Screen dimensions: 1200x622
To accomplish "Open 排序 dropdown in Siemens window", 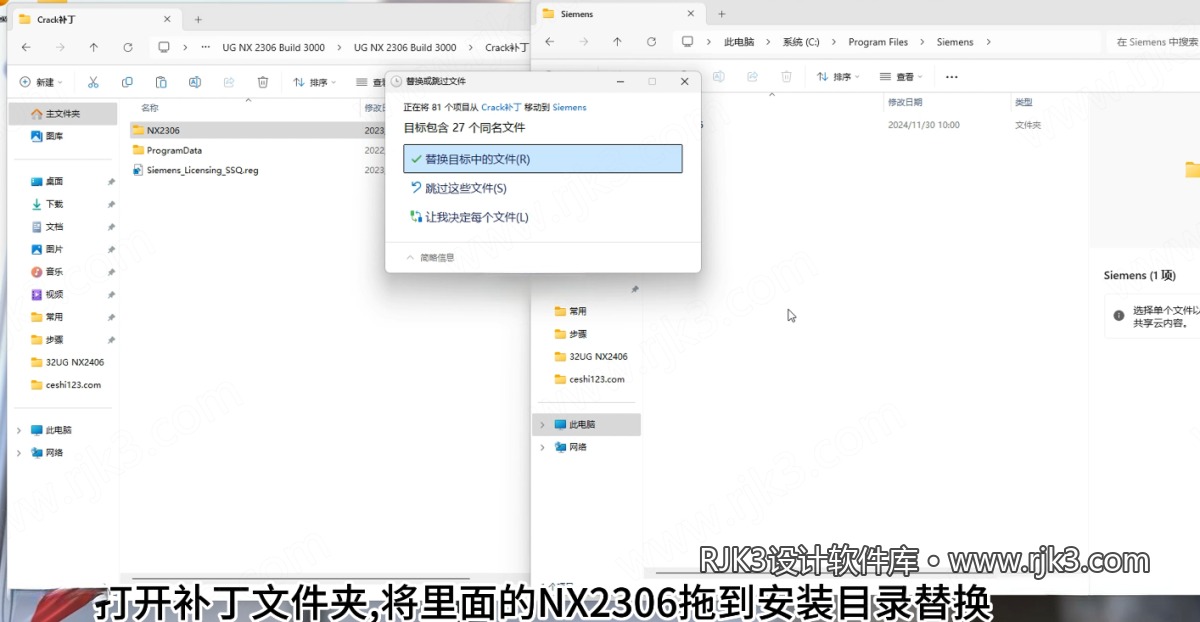I will 838,77.
